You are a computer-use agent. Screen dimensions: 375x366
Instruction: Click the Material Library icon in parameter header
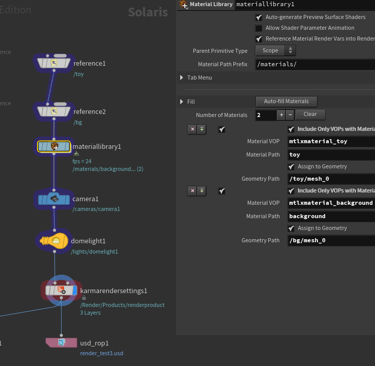click(183, 4)
